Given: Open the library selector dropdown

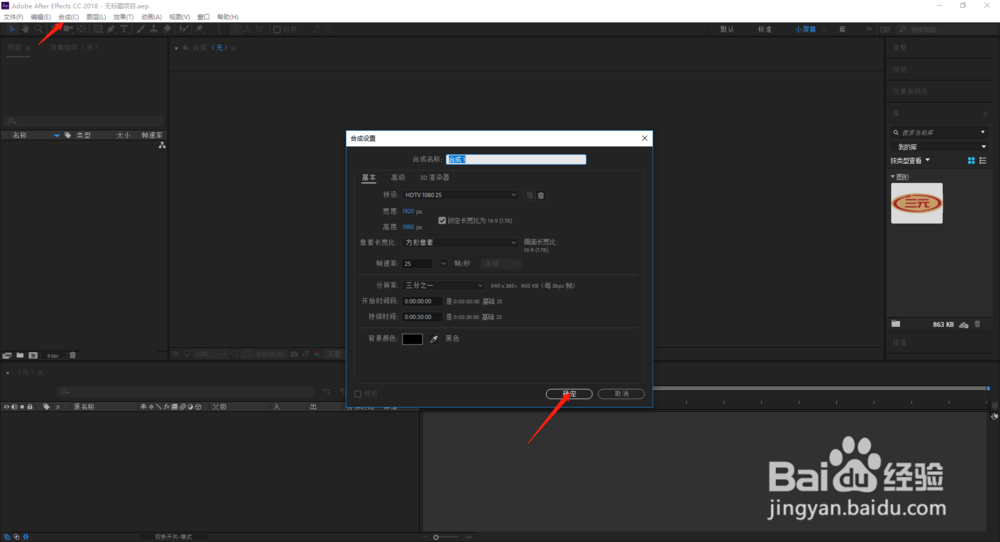Looking at the screenshot, I should click(941, 147).
